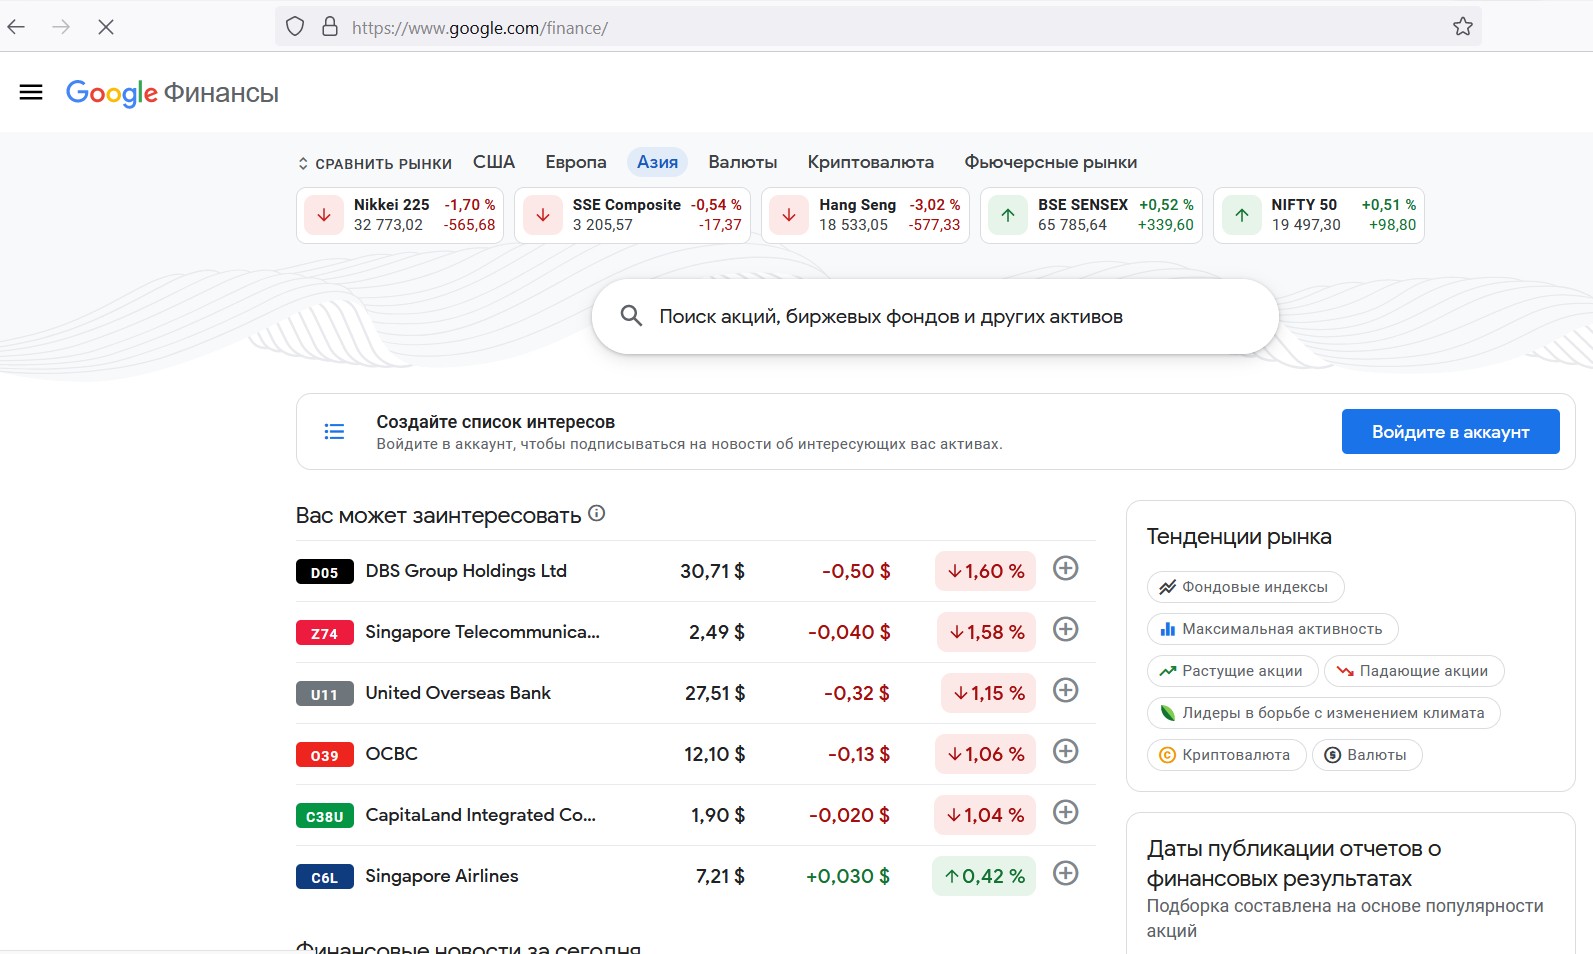Click the magnifier icon in the search box
Image resolution: width=1593 pixels, height=954 pixels.
click(x=631, y=316)
